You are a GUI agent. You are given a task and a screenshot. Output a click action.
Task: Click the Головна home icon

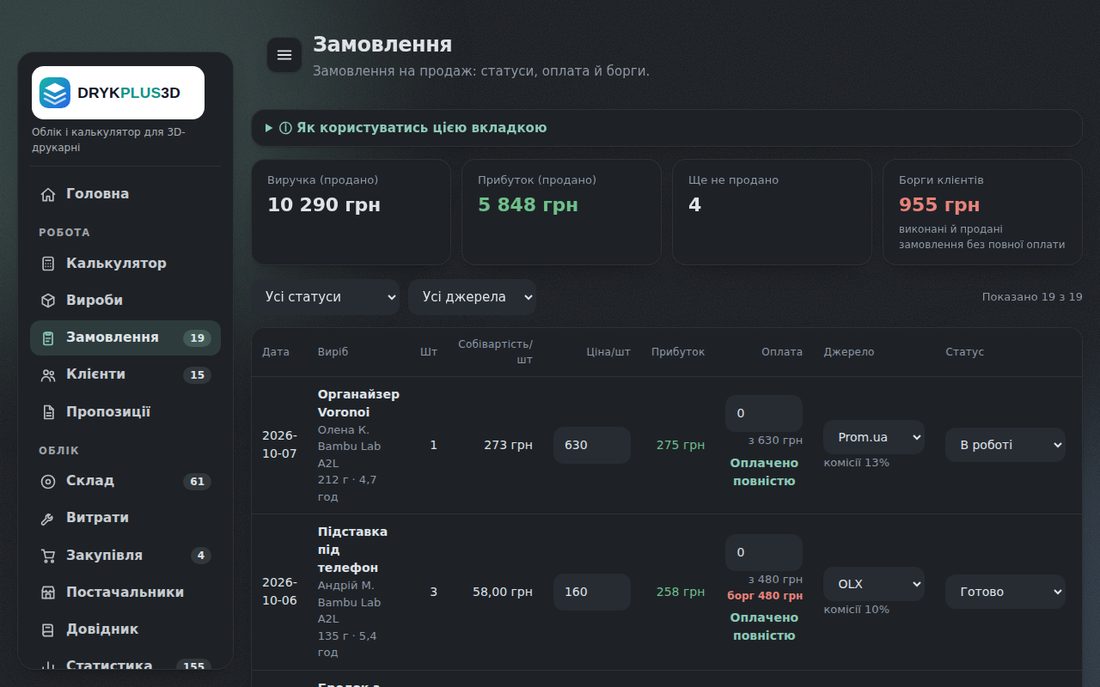coord(48,194)
